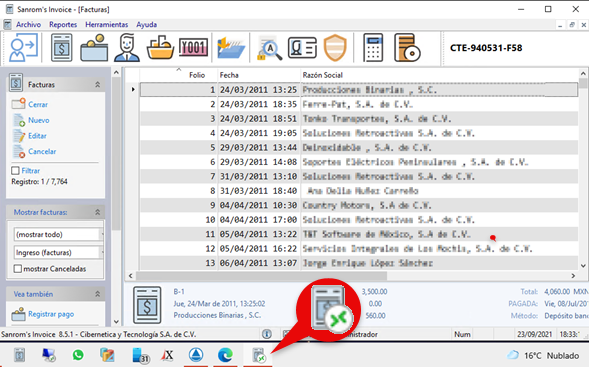Screen dimensions: 589x367
Task: Collapse the Vea también section
Action: pyautogui.click(x=98, y=294)
